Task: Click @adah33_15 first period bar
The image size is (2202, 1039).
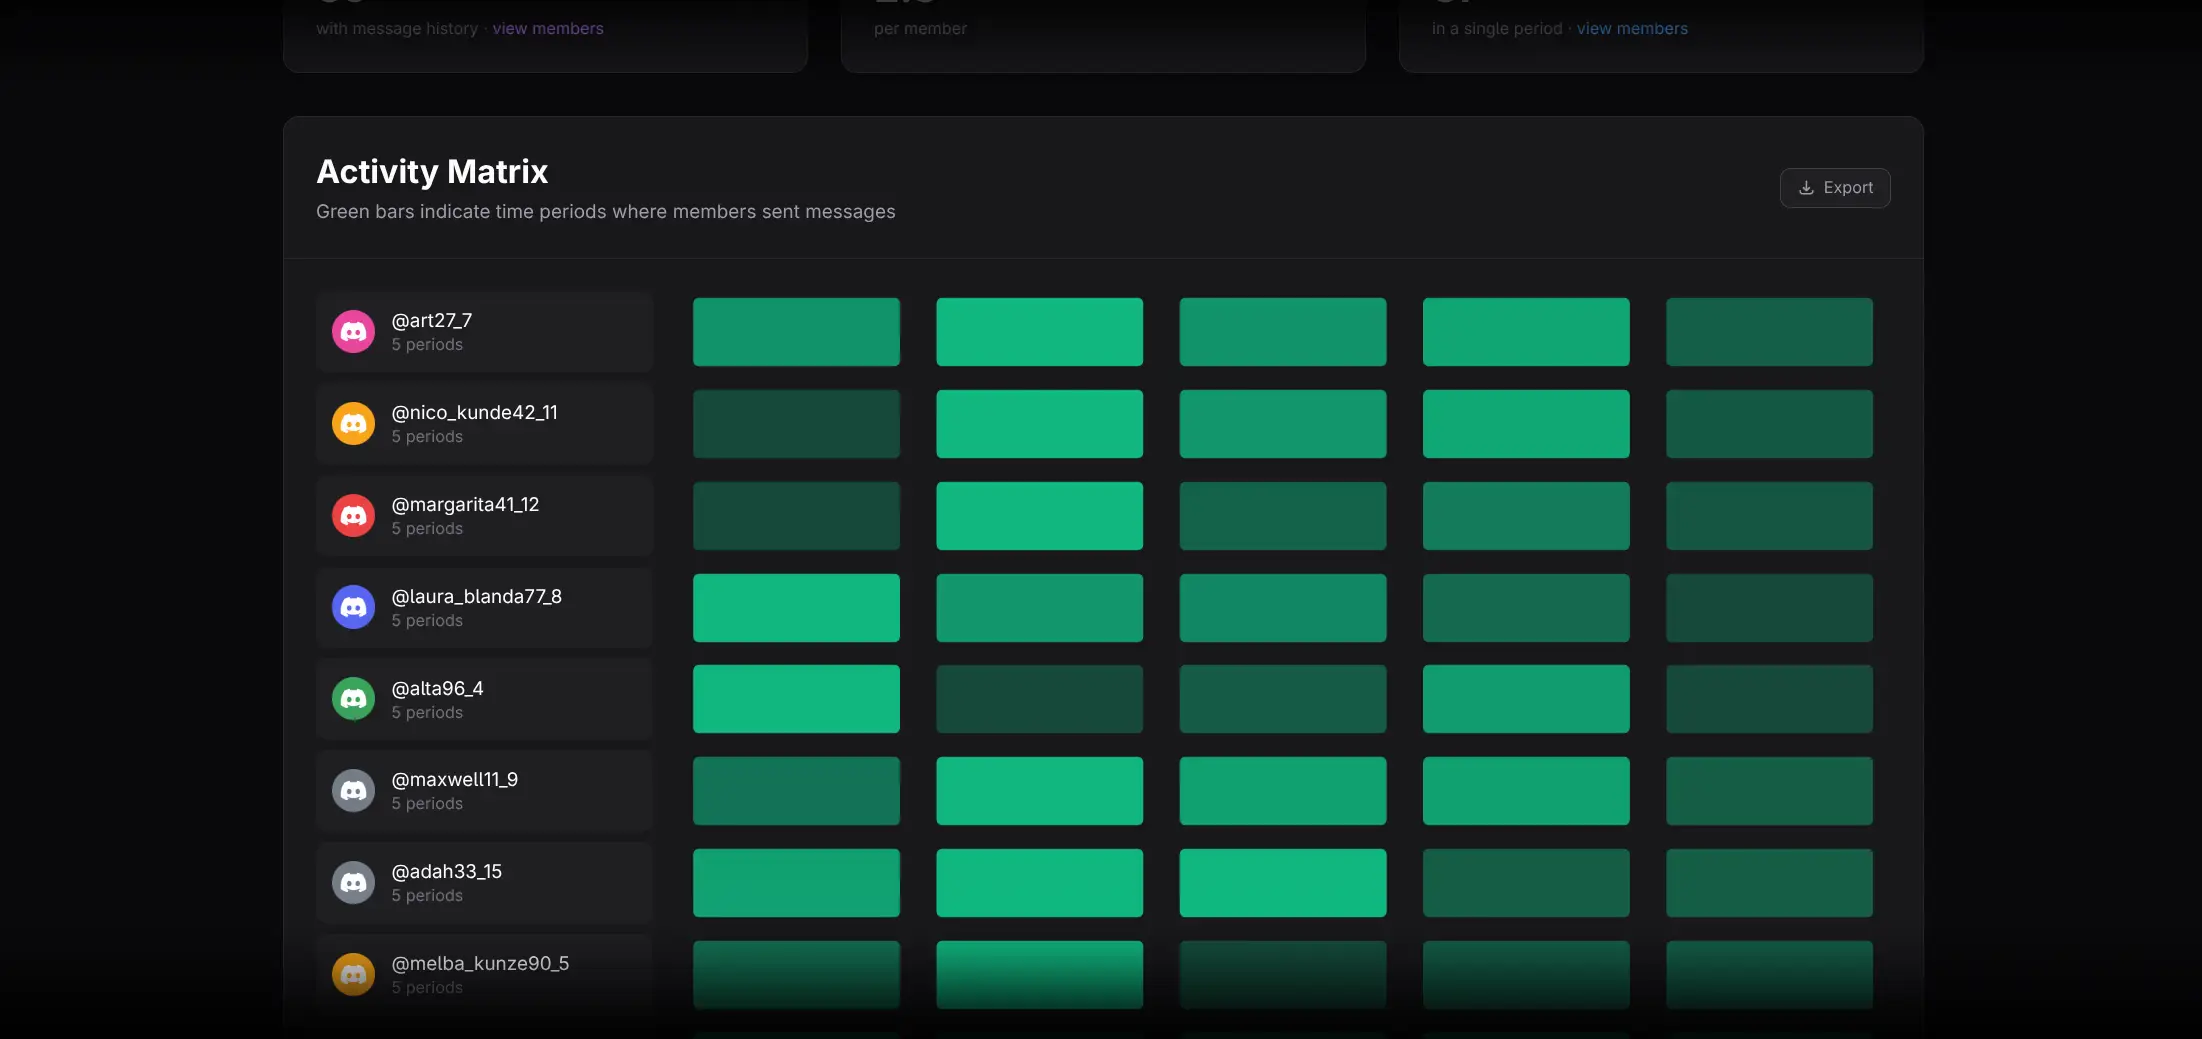Action: [796, 883]
